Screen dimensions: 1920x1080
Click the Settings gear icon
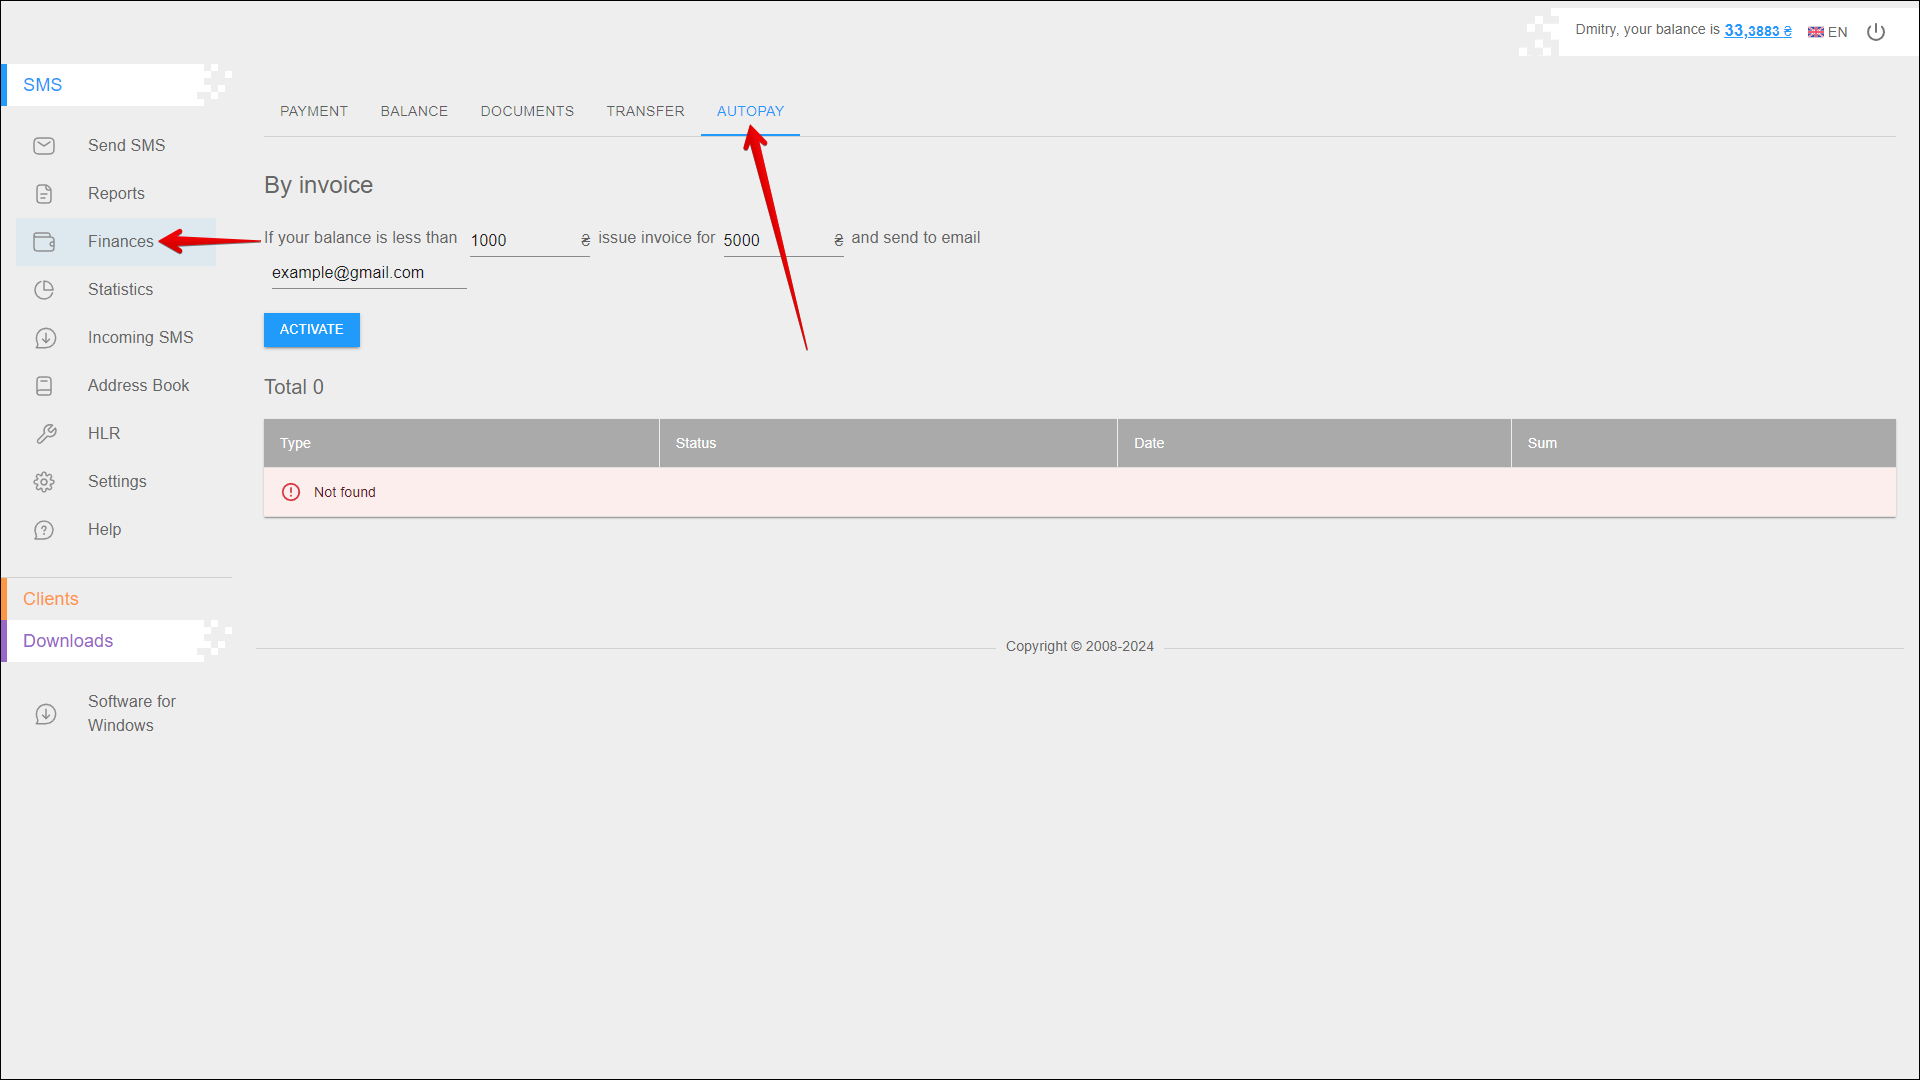44,482
